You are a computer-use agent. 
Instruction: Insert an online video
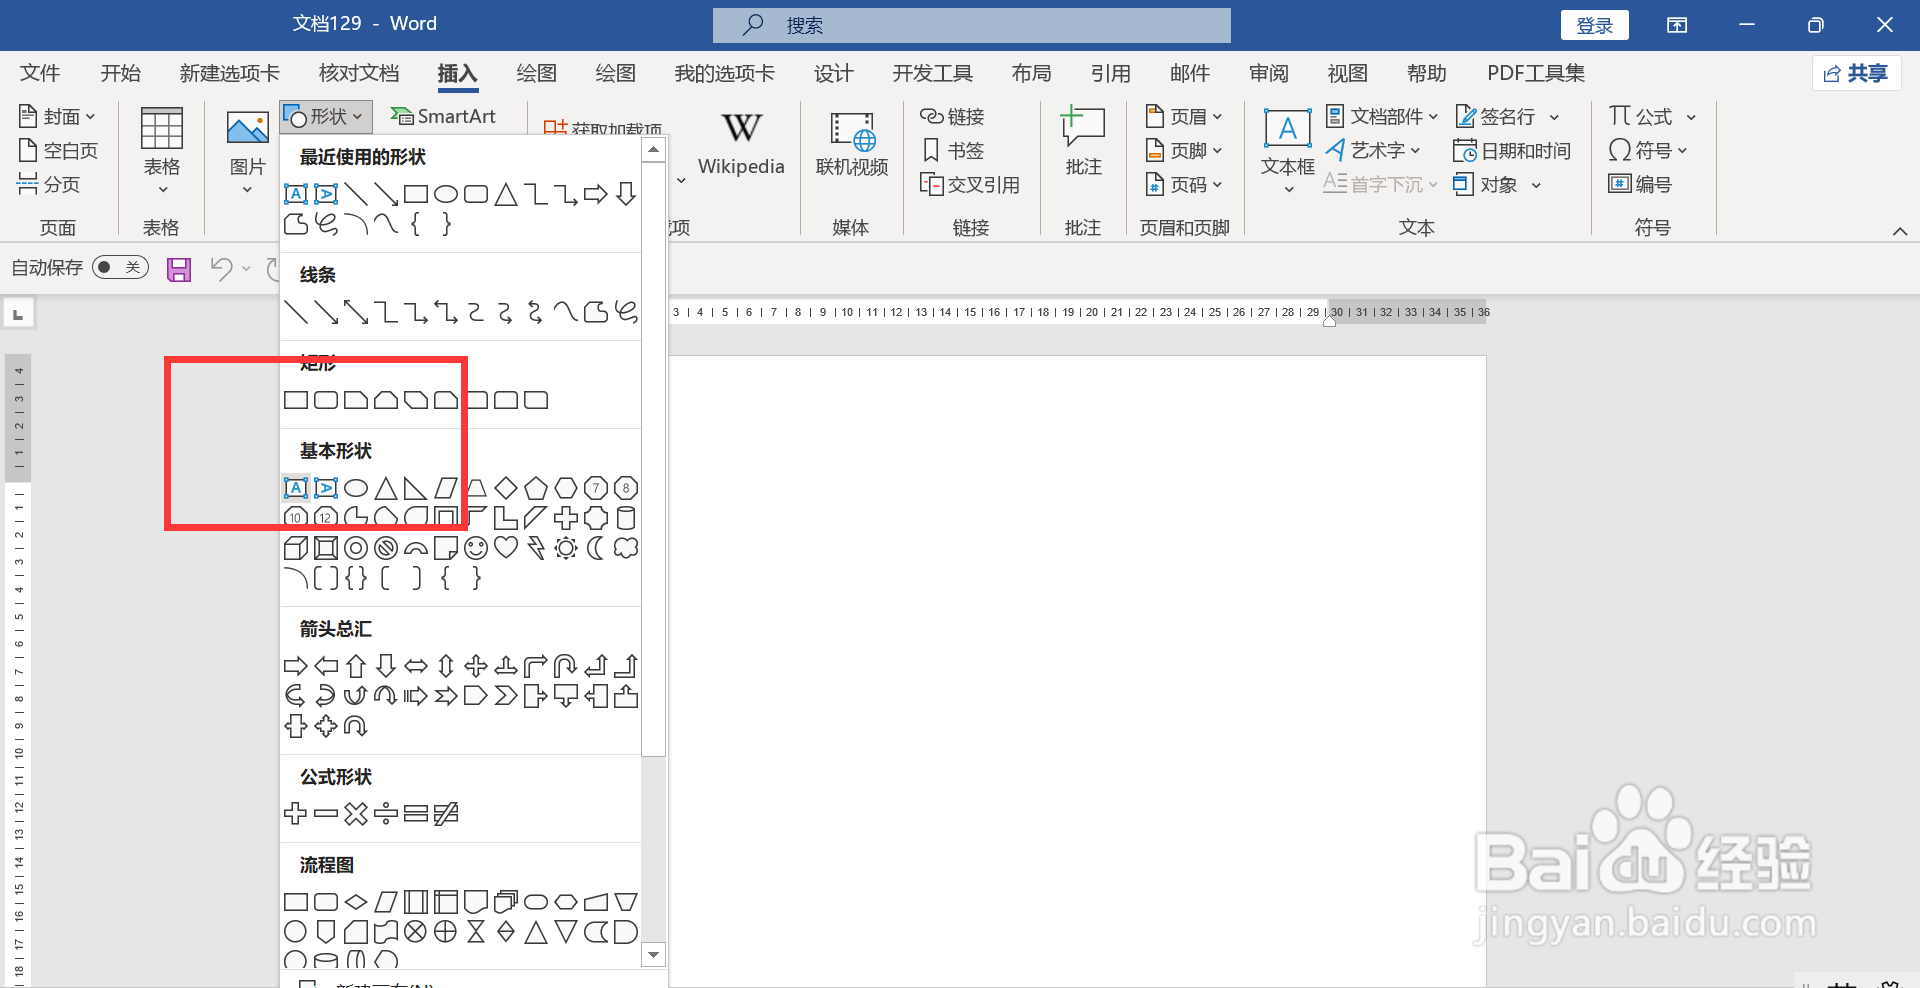852,144
